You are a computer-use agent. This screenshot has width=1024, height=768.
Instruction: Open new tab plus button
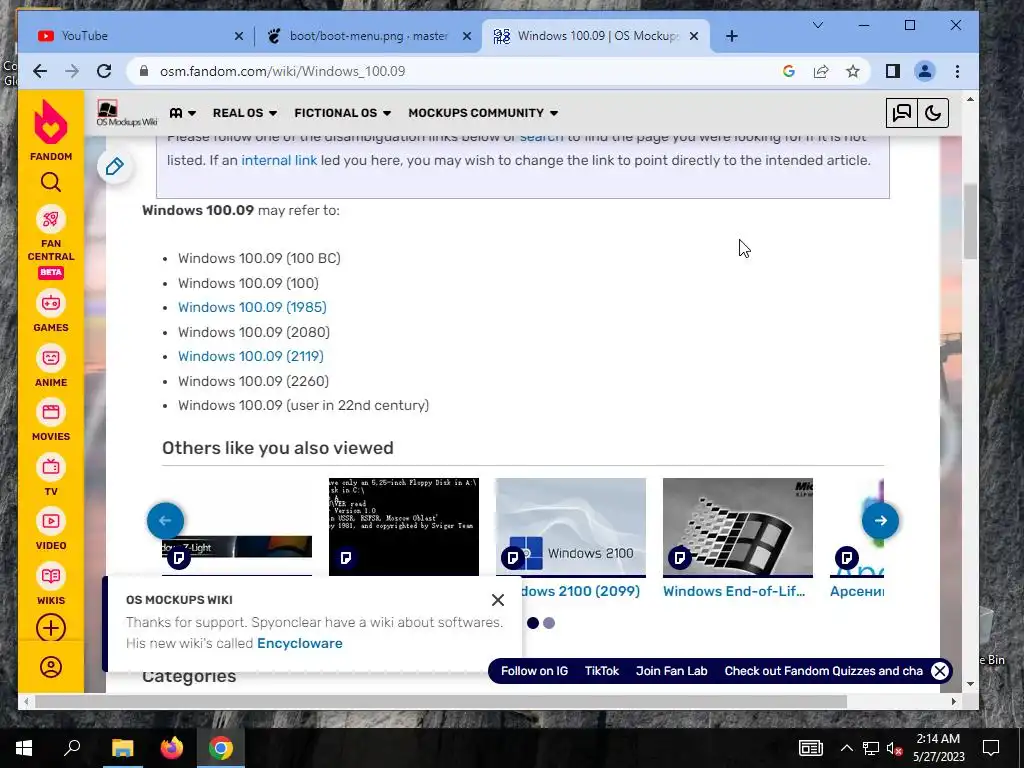point(731,36)
